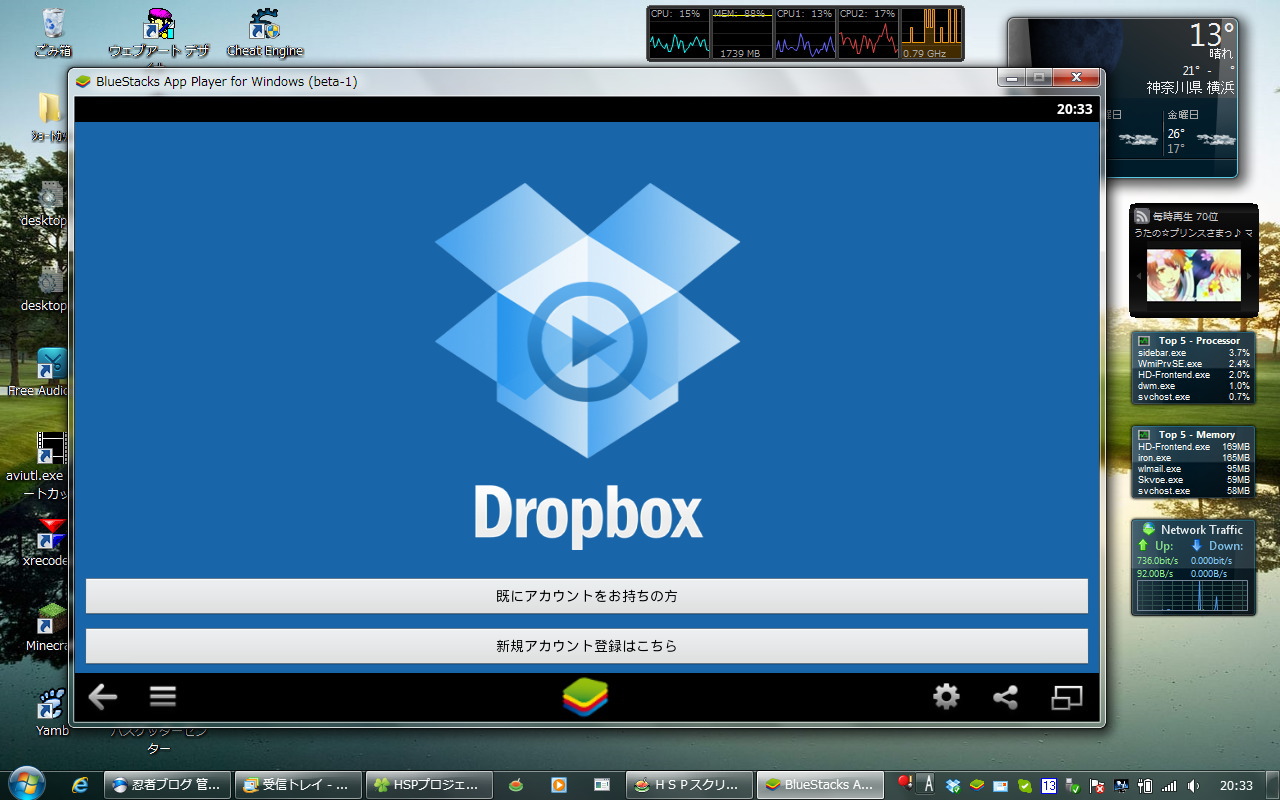Viewport: 1280px width, 800px height.
Task: Open the network signal tray icon
Action: coord(1169,786)
